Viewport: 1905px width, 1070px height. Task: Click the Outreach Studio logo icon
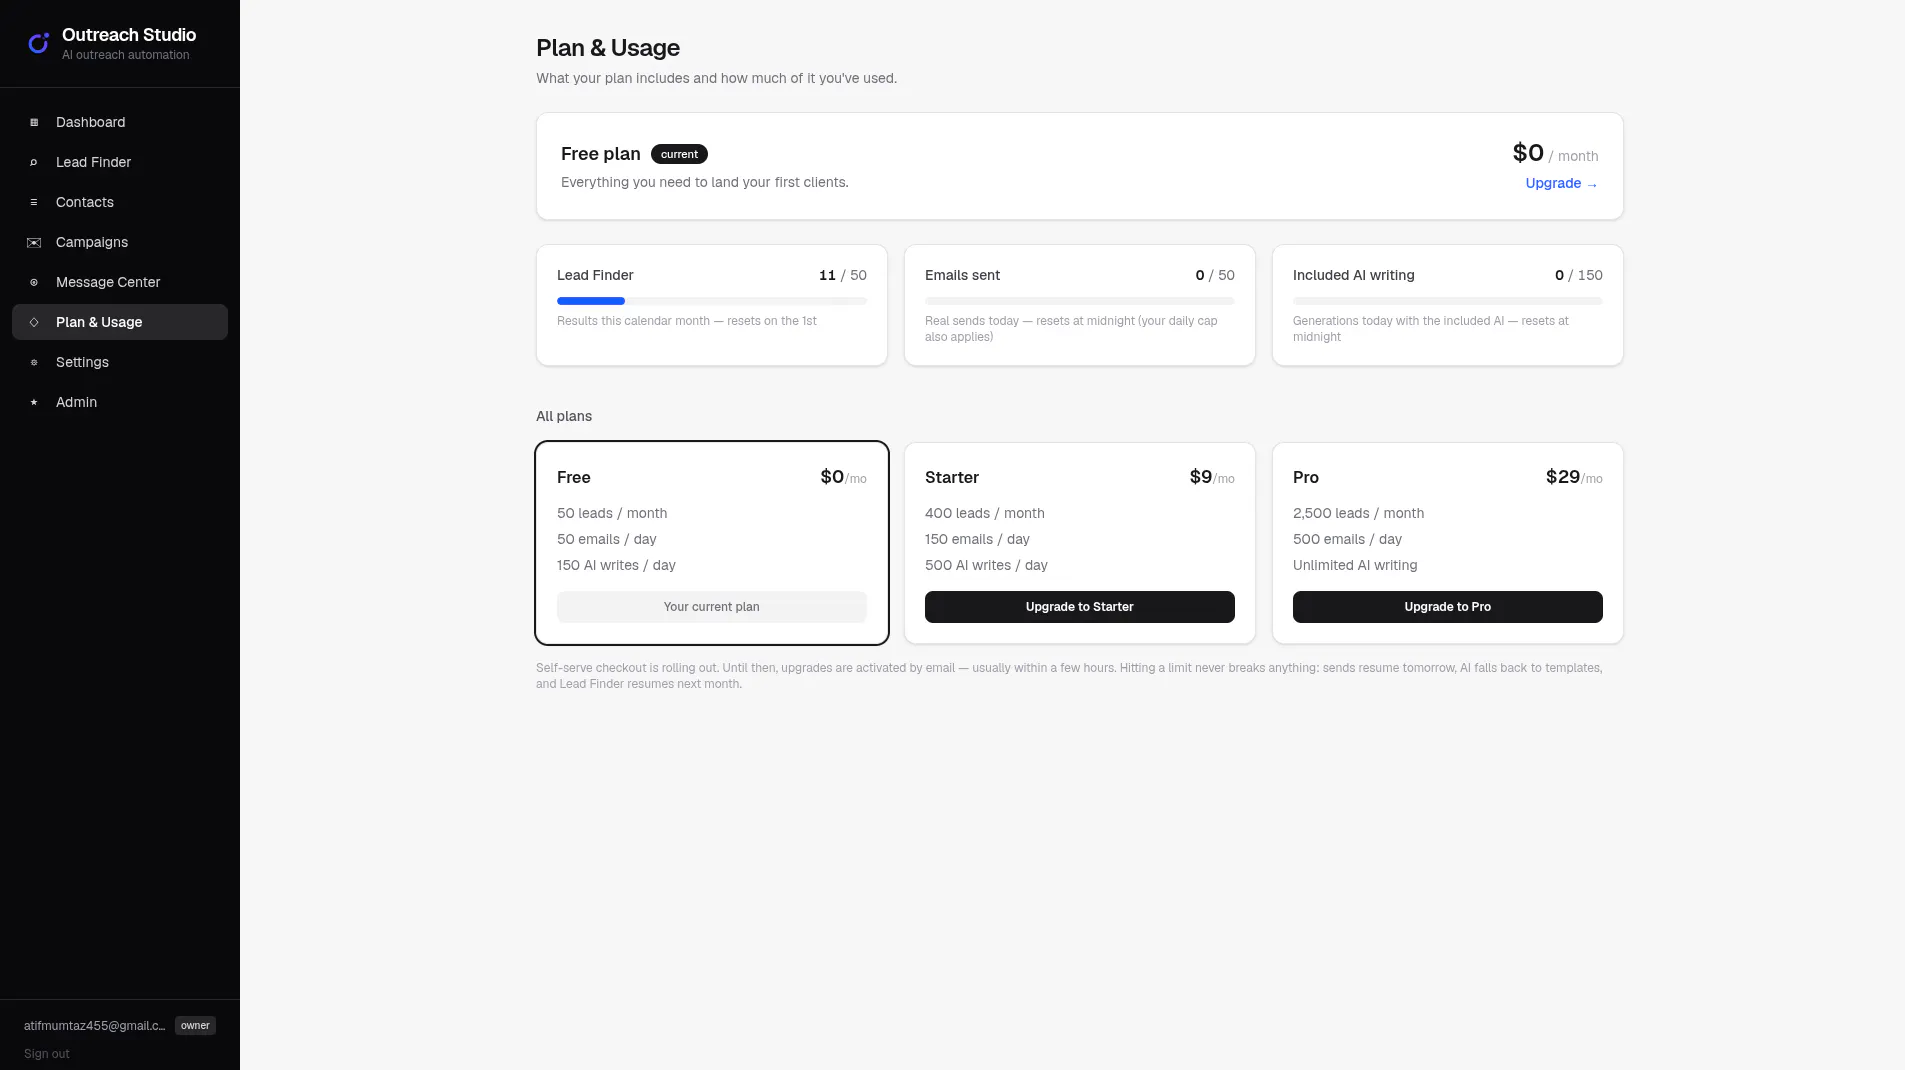tap(38, 43)
